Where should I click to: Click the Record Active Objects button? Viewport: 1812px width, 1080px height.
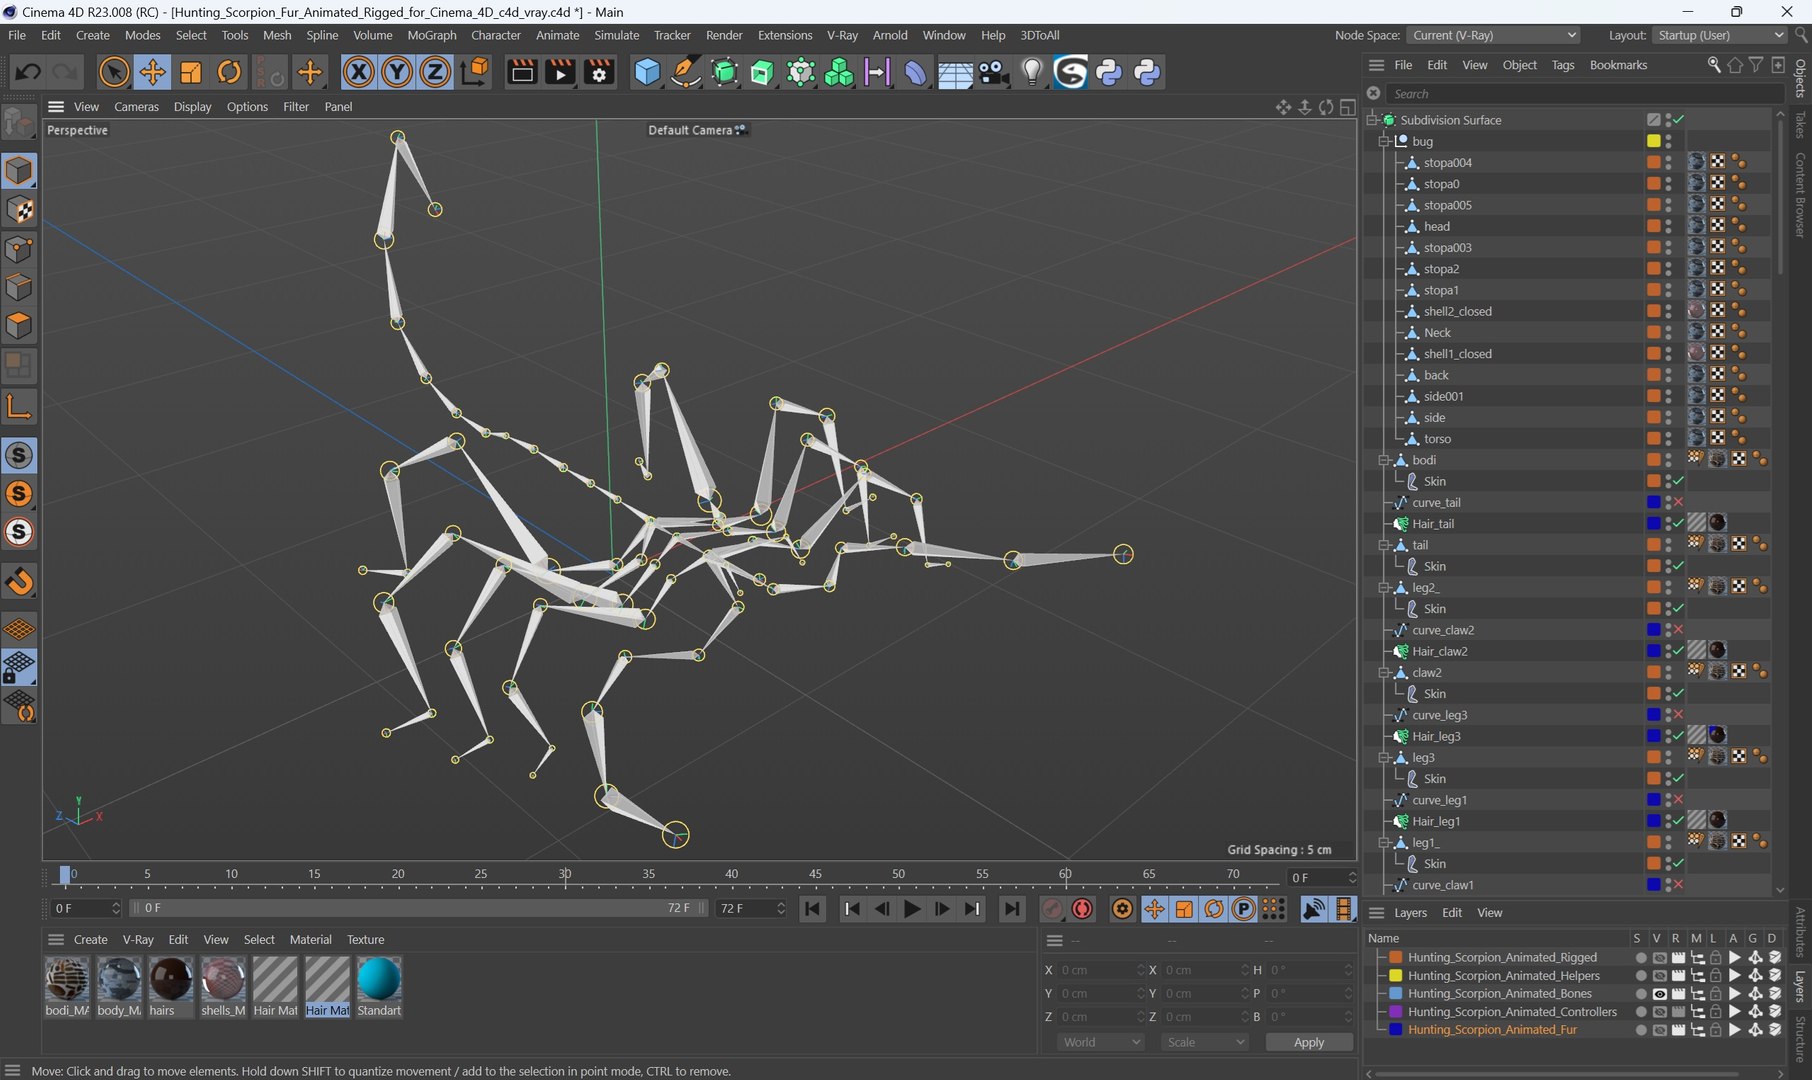coord(1052,909)
